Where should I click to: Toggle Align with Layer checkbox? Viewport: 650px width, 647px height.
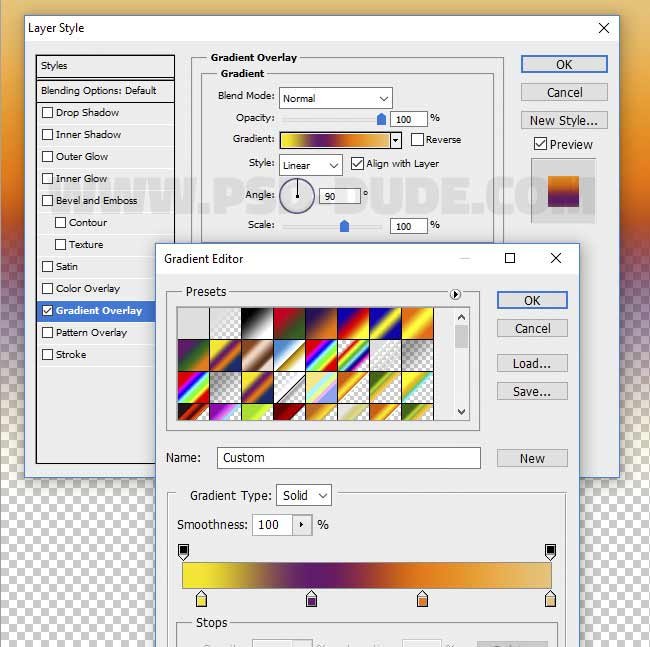[x=358, y=164]
